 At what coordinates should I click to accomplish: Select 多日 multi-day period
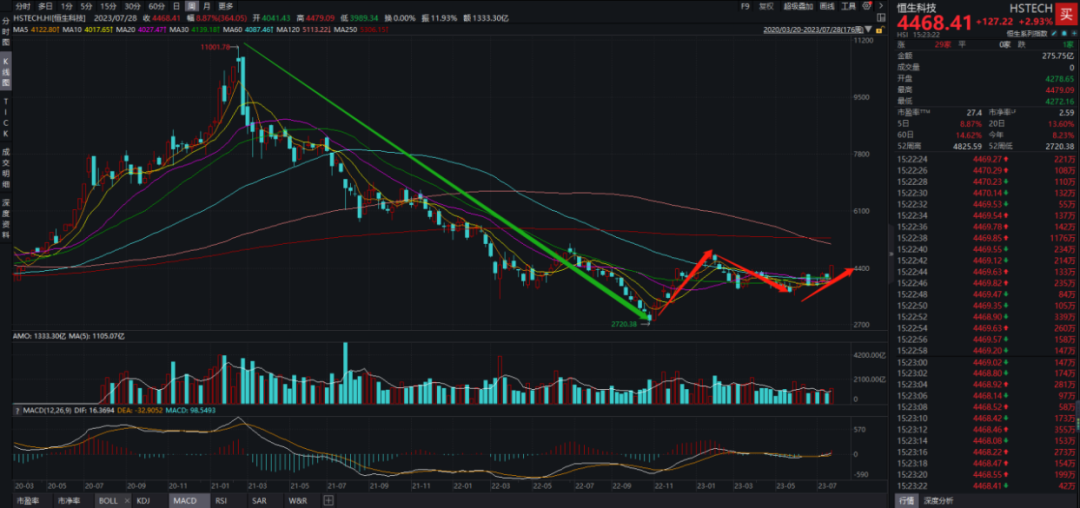pos(45,6)
